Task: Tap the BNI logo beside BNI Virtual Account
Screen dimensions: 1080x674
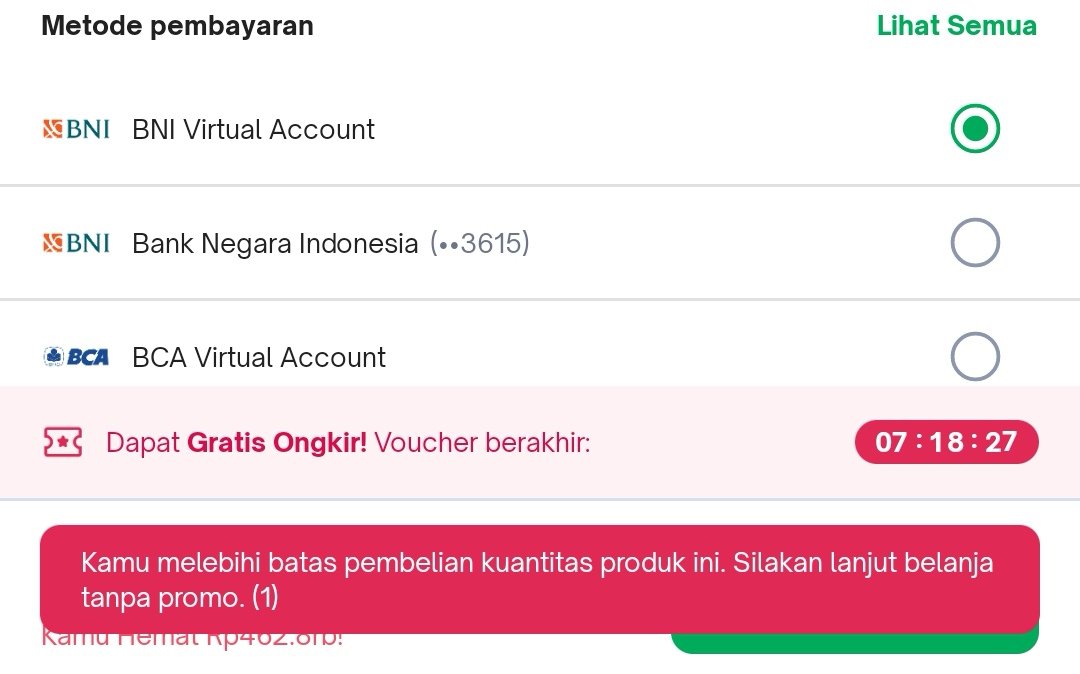Action: tap(76, 129)
